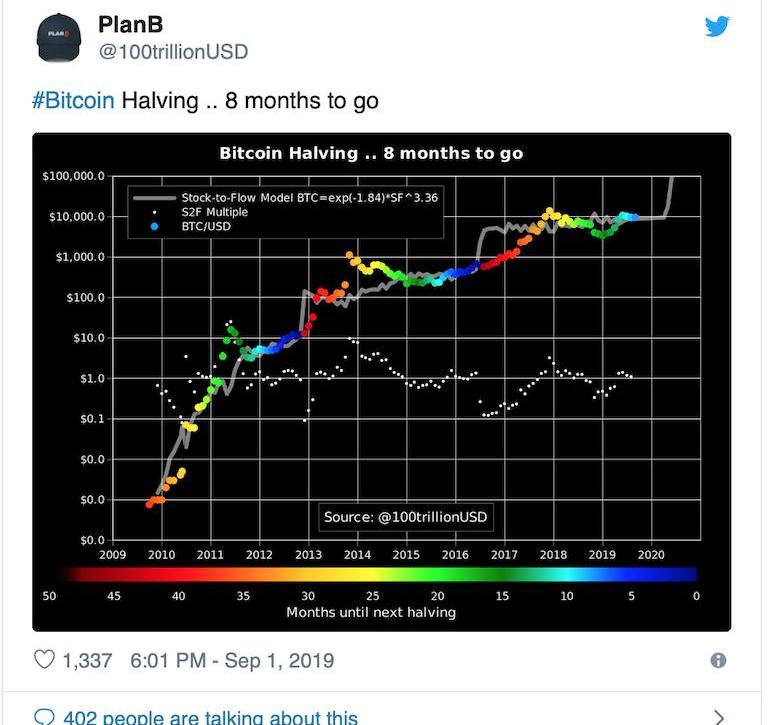Open the #Bitcoin hashtag link

coord(73,101)
